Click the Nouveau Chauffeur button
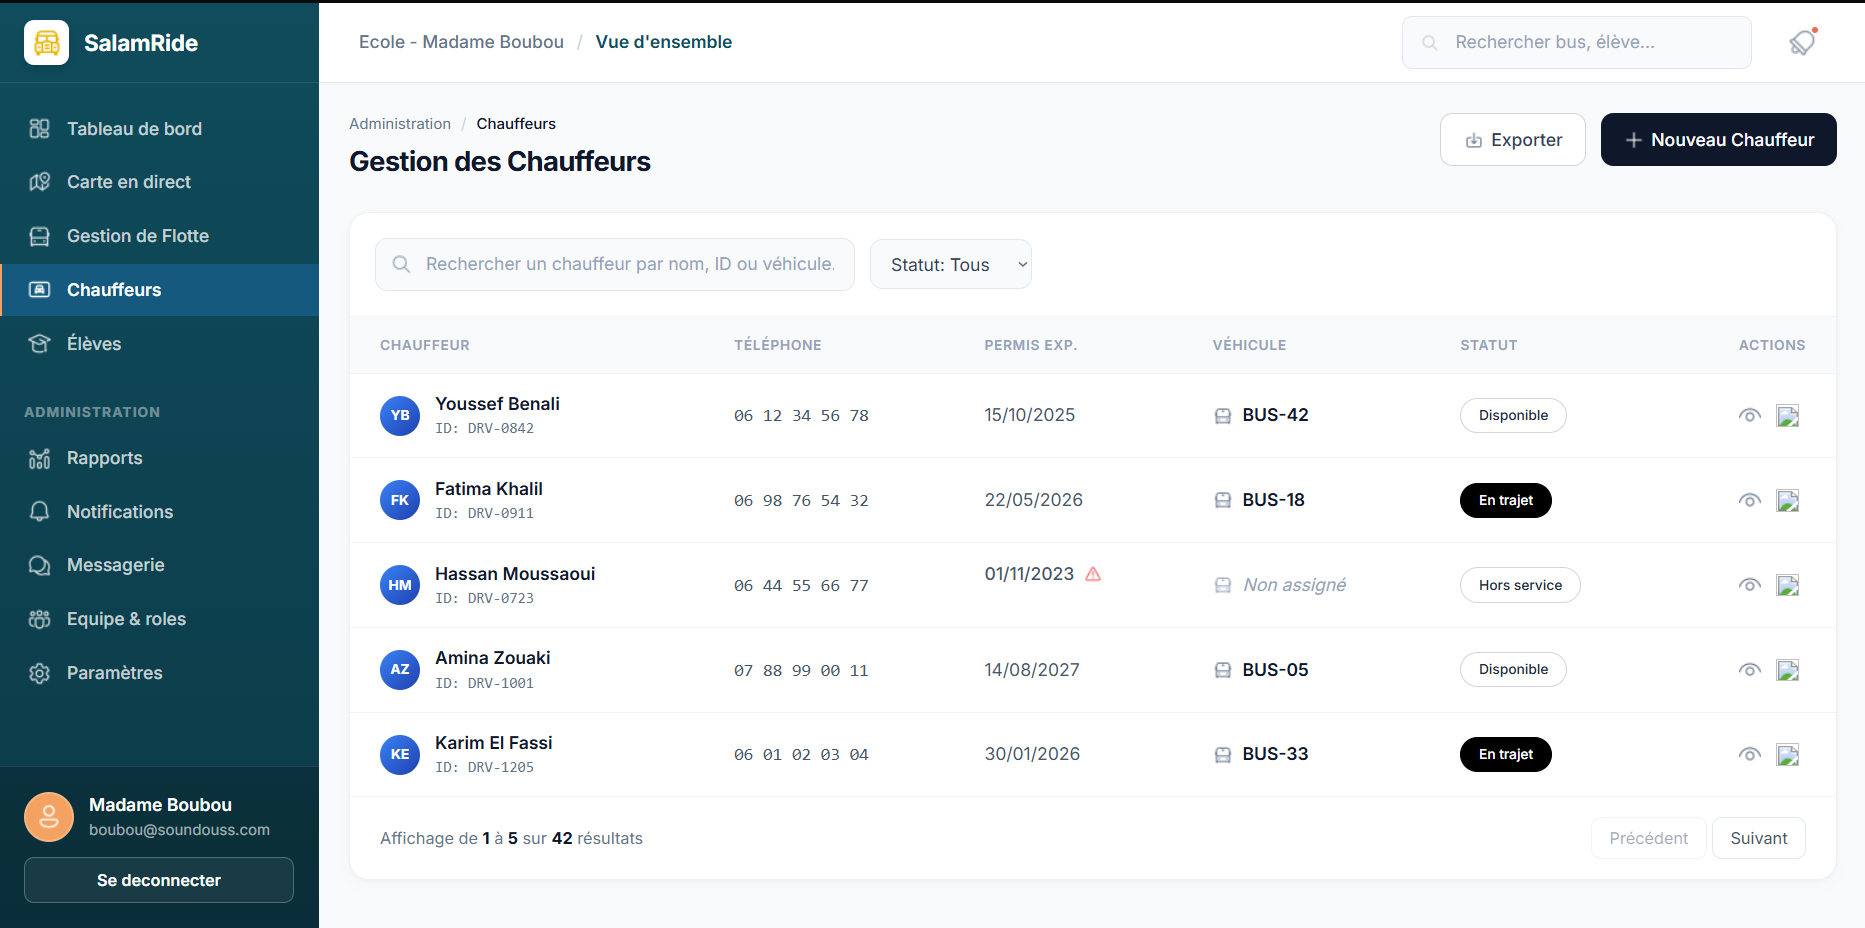 point(1718,140)
